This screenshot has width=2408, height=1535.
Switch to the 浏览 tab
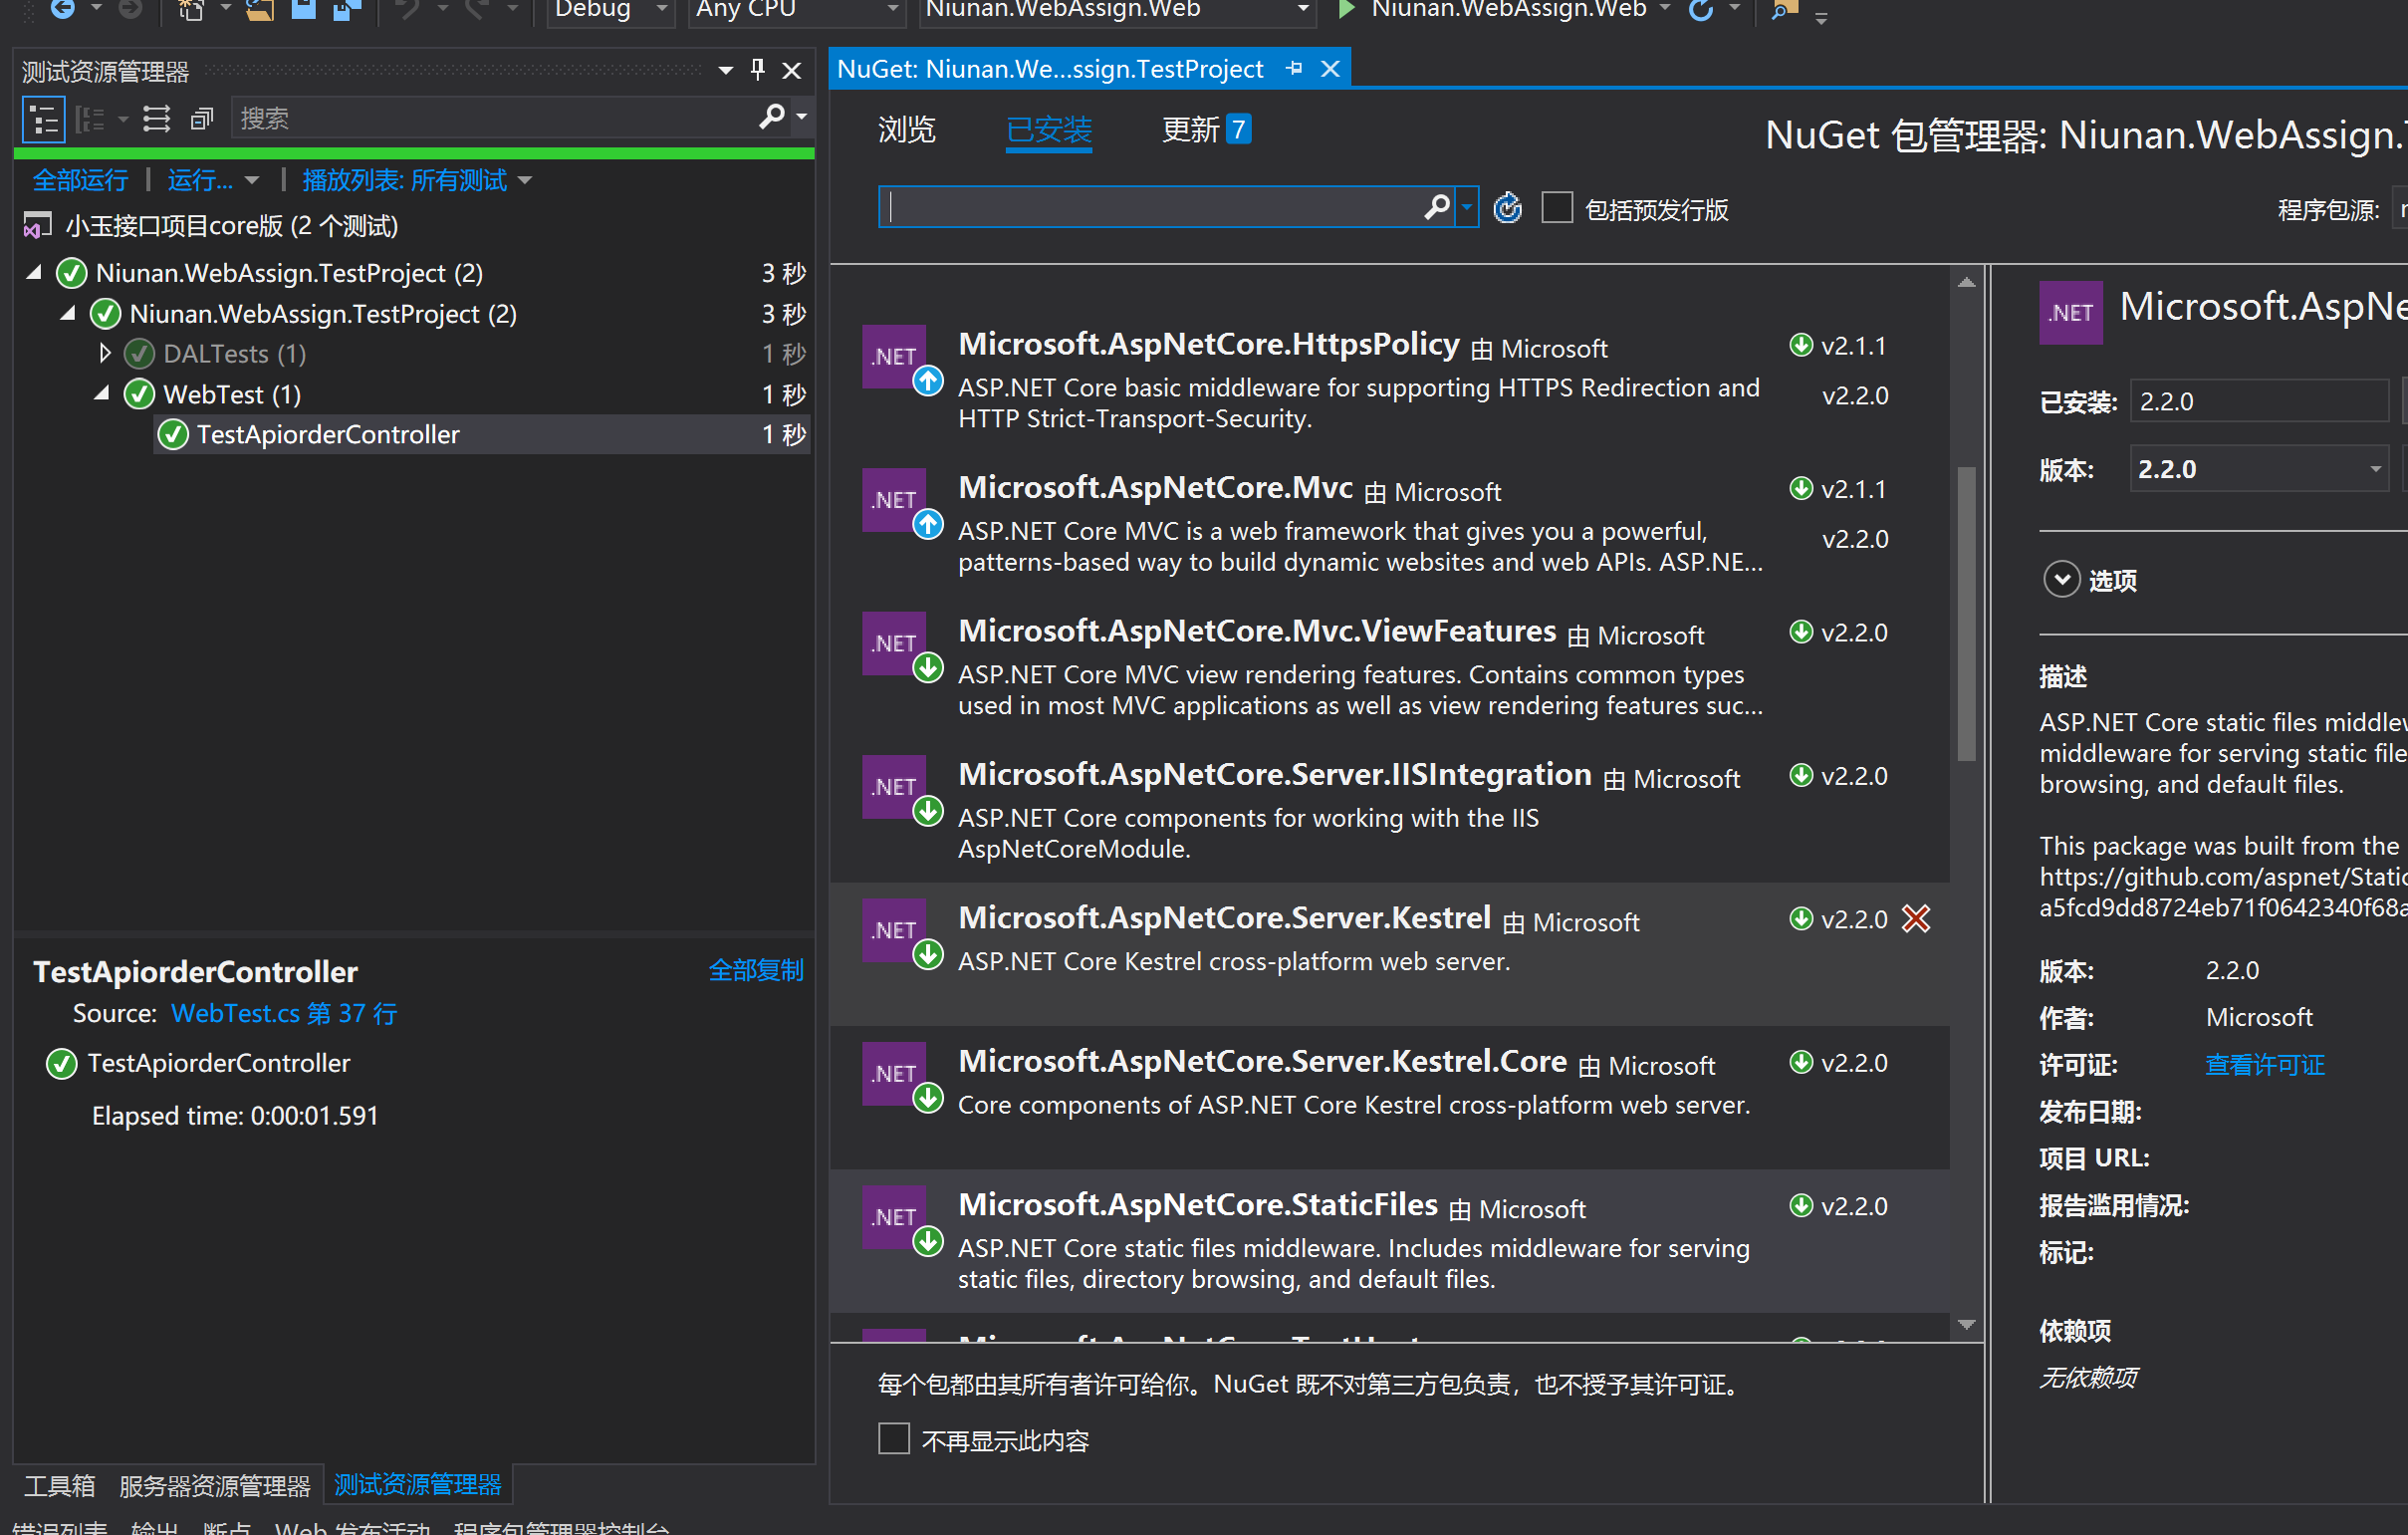906,130
